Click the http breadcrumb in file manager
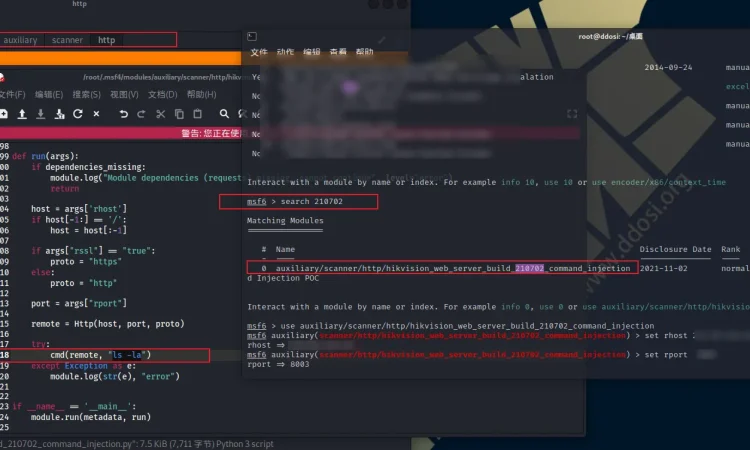This screenshot has width=750, height=450. point(106,40)
